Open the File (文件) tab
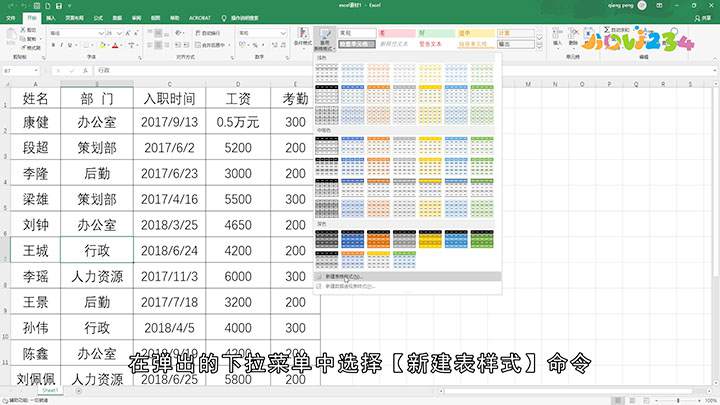Image resolution: width=720 pixels, height=405 pixels. coord(11,18)
